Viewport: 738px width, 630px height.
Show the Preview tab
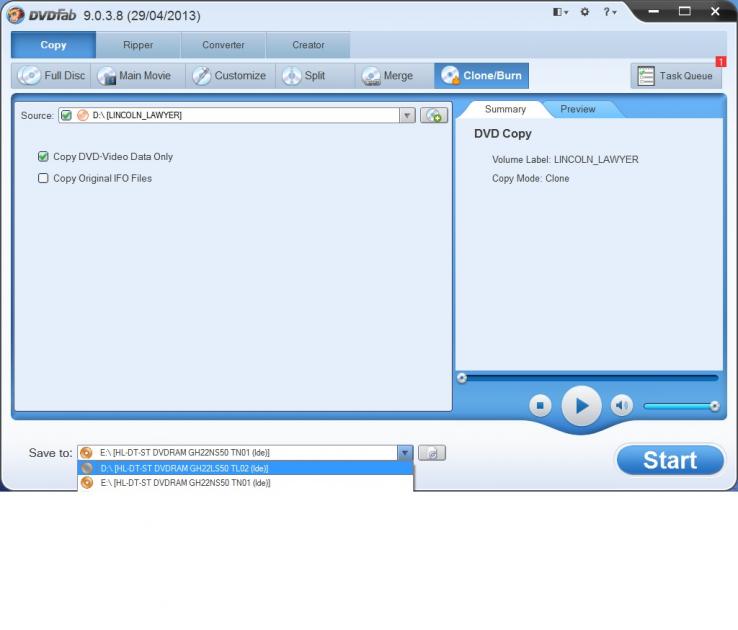pos(578,109)
